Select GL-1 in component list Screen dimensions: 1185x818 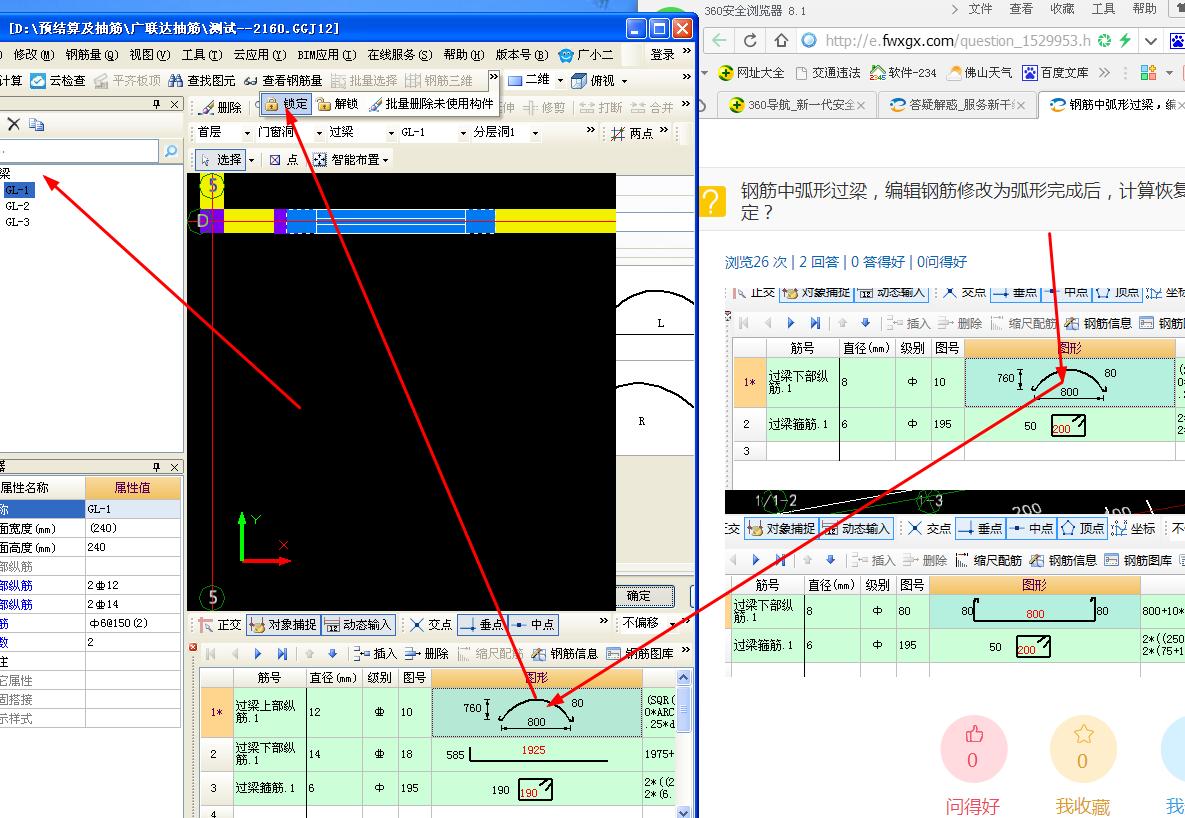coord(18,190)
